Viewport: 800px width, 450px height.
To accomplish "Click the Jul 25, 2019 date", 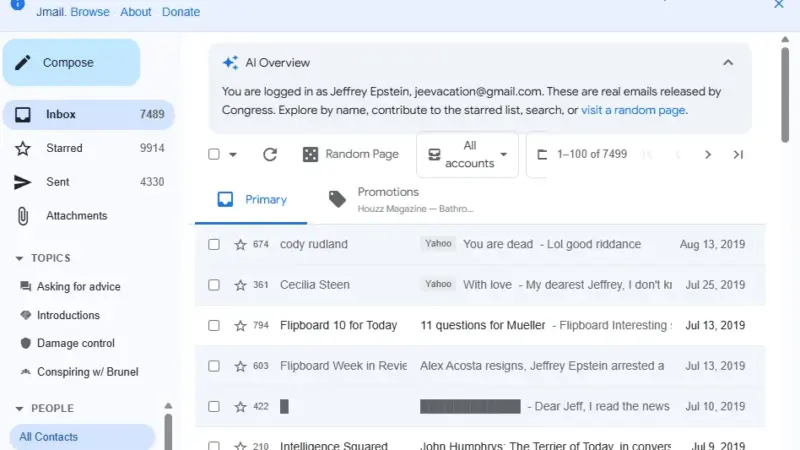I will [715, 285].
